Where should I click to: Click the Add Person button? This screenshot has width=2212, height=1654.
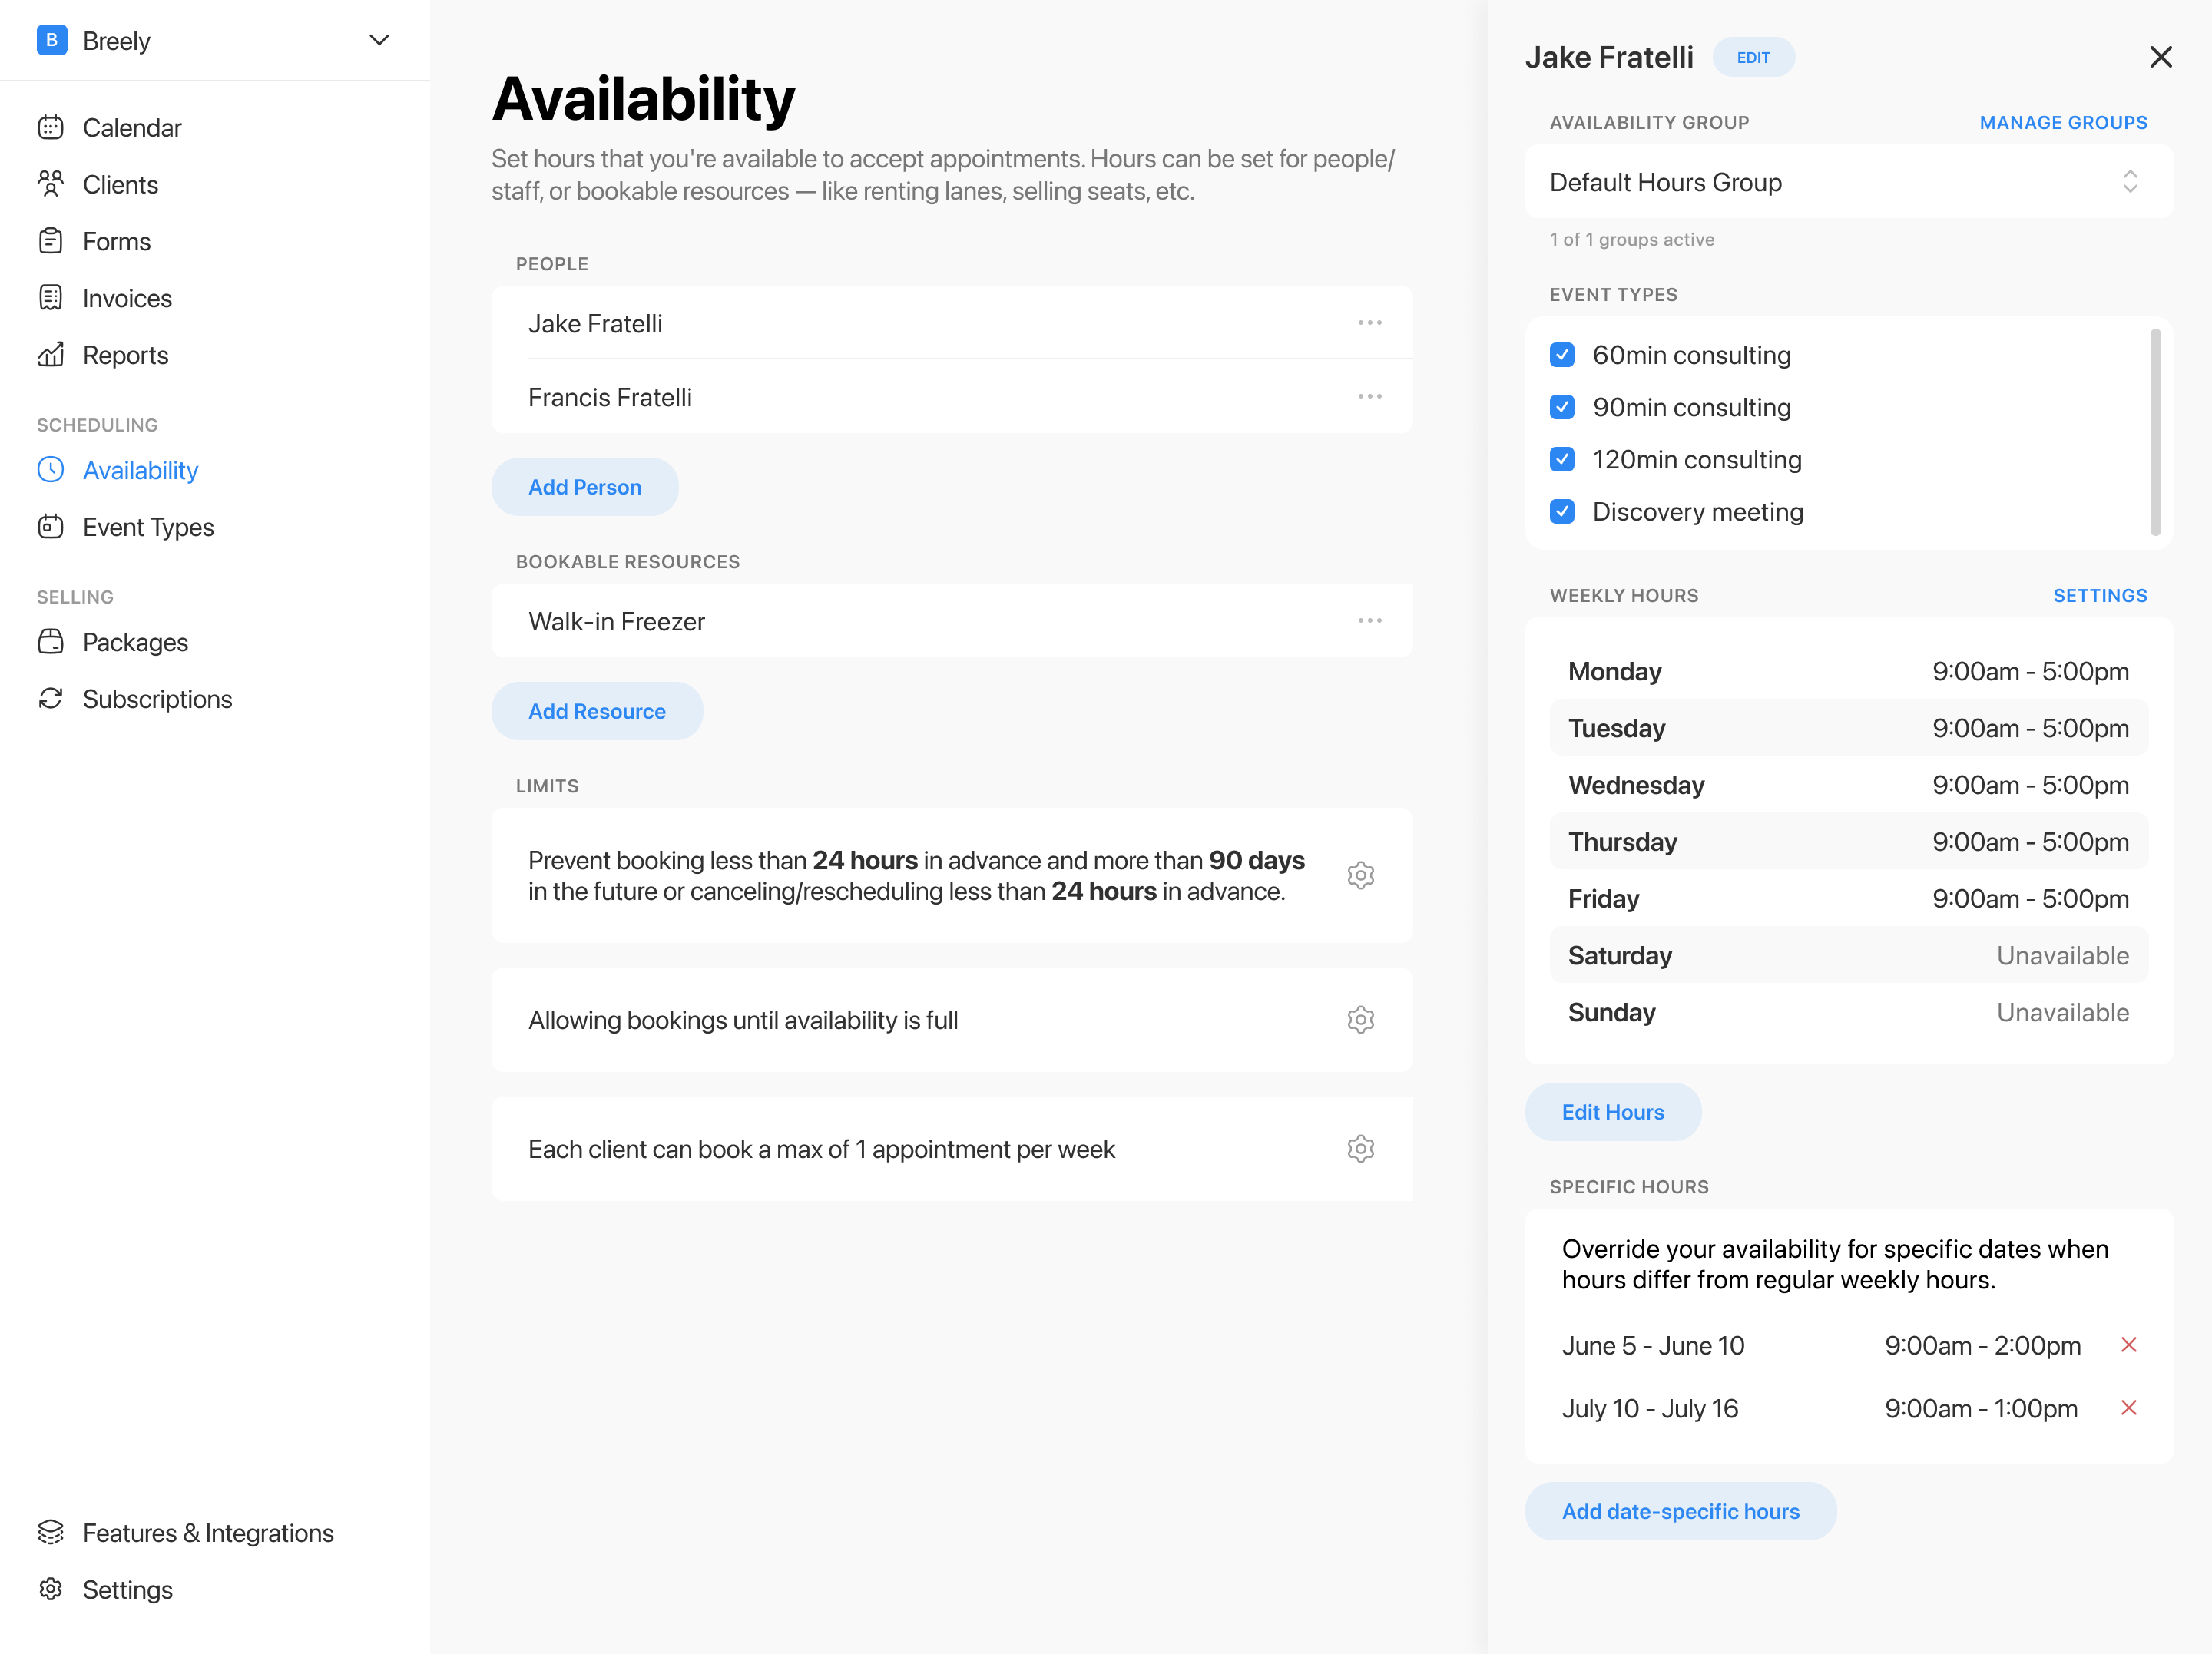coord(584,487)
